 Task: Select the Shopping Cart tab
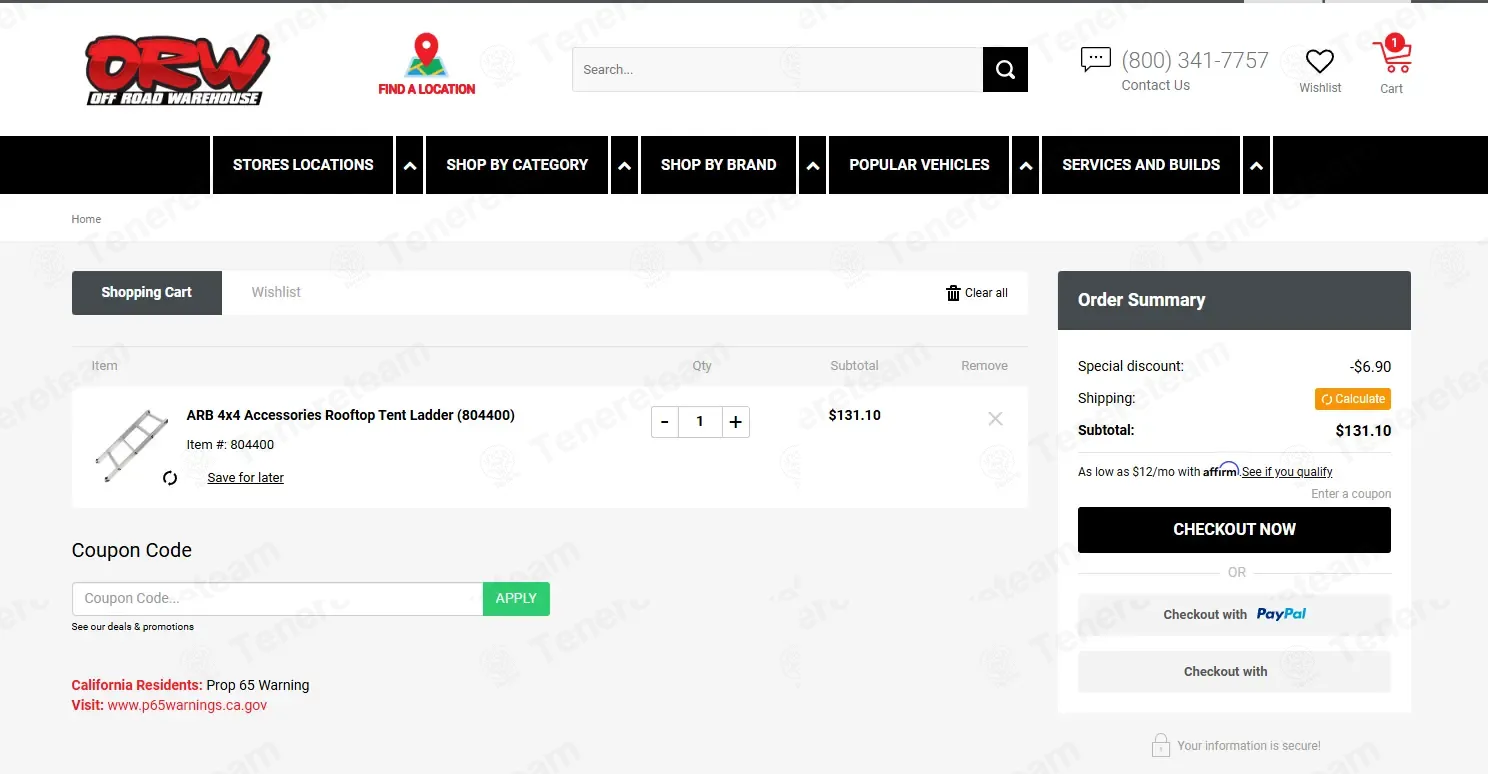pos(147,293)
